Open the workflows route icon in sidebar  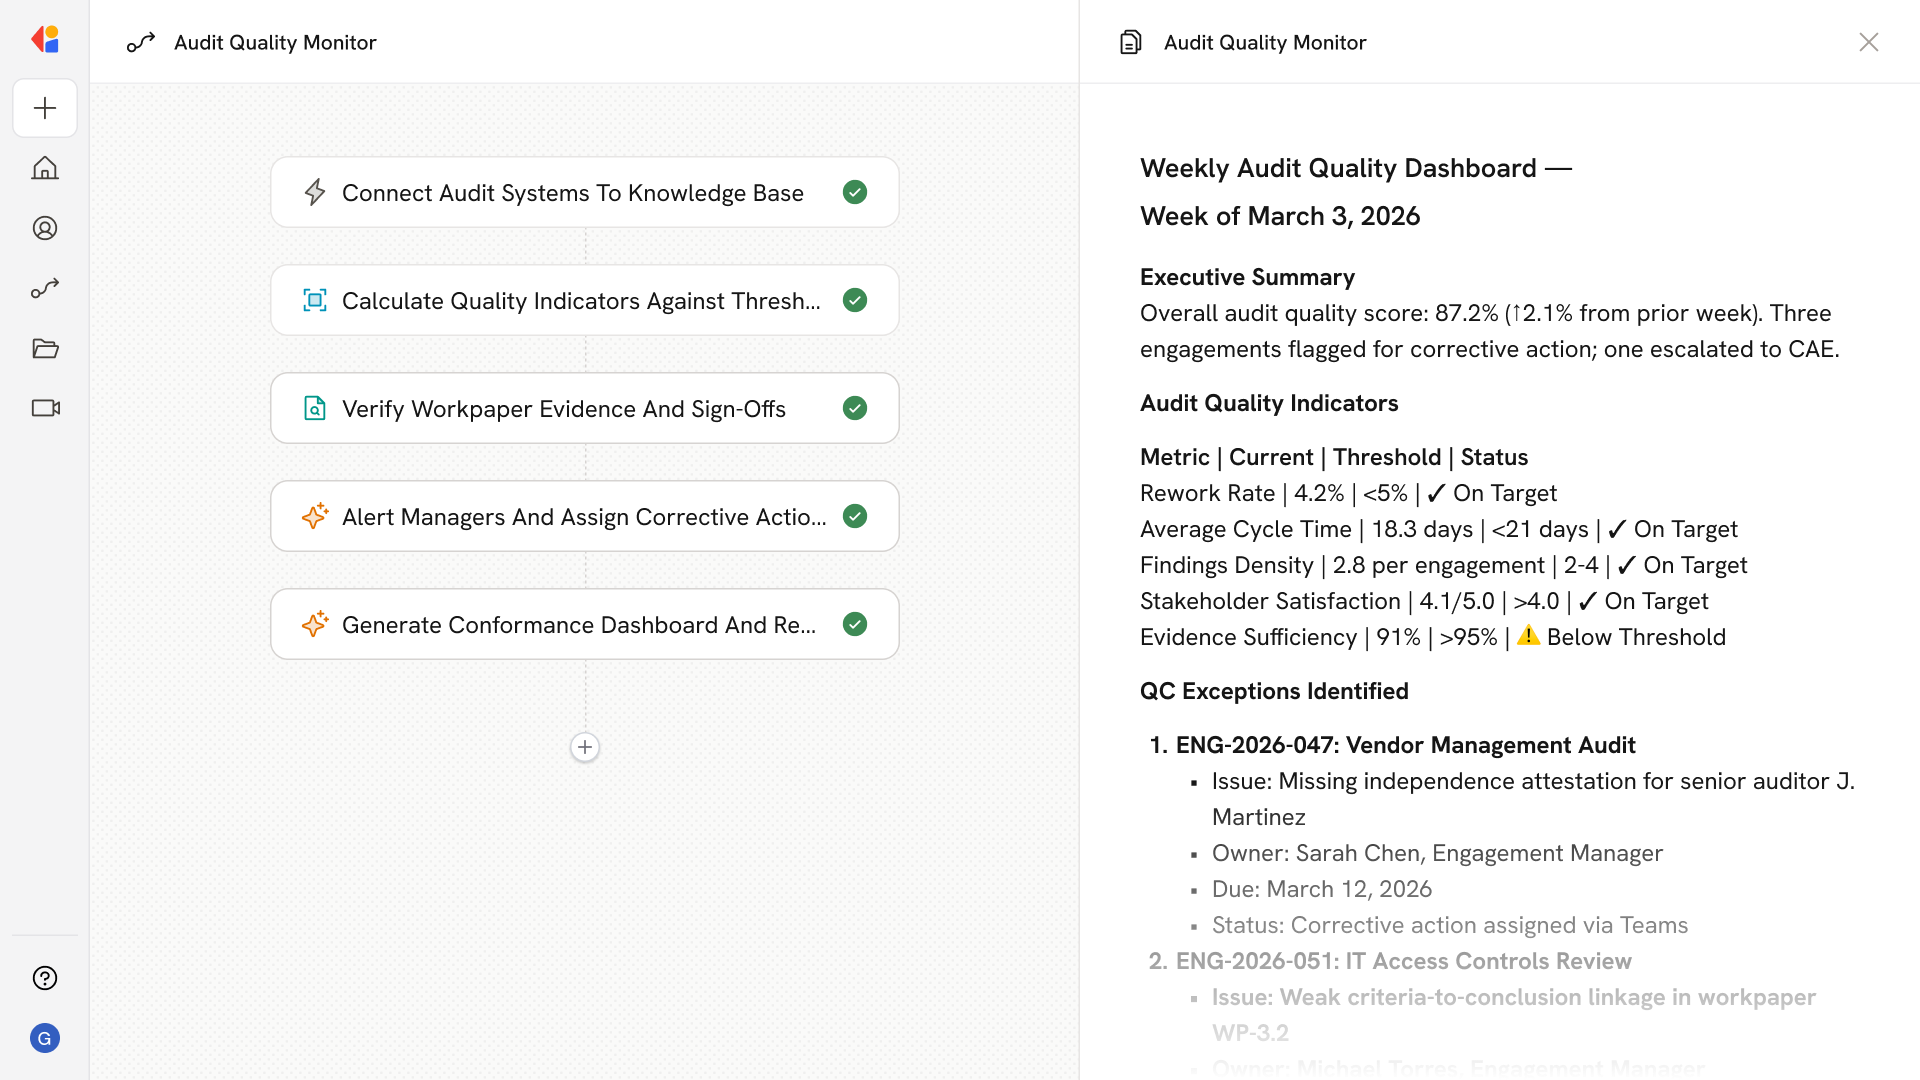(45, 288)
